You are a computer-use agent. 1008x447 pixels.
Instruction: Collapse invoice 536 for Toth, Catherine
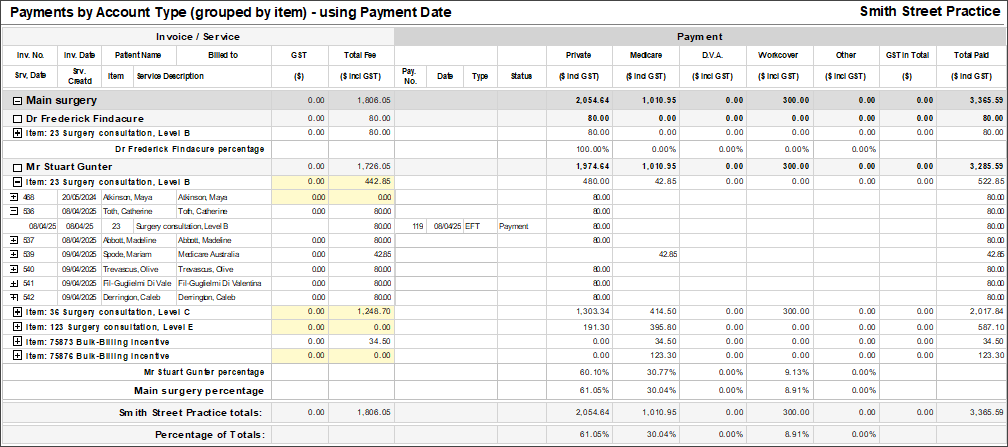click(14, 211)
